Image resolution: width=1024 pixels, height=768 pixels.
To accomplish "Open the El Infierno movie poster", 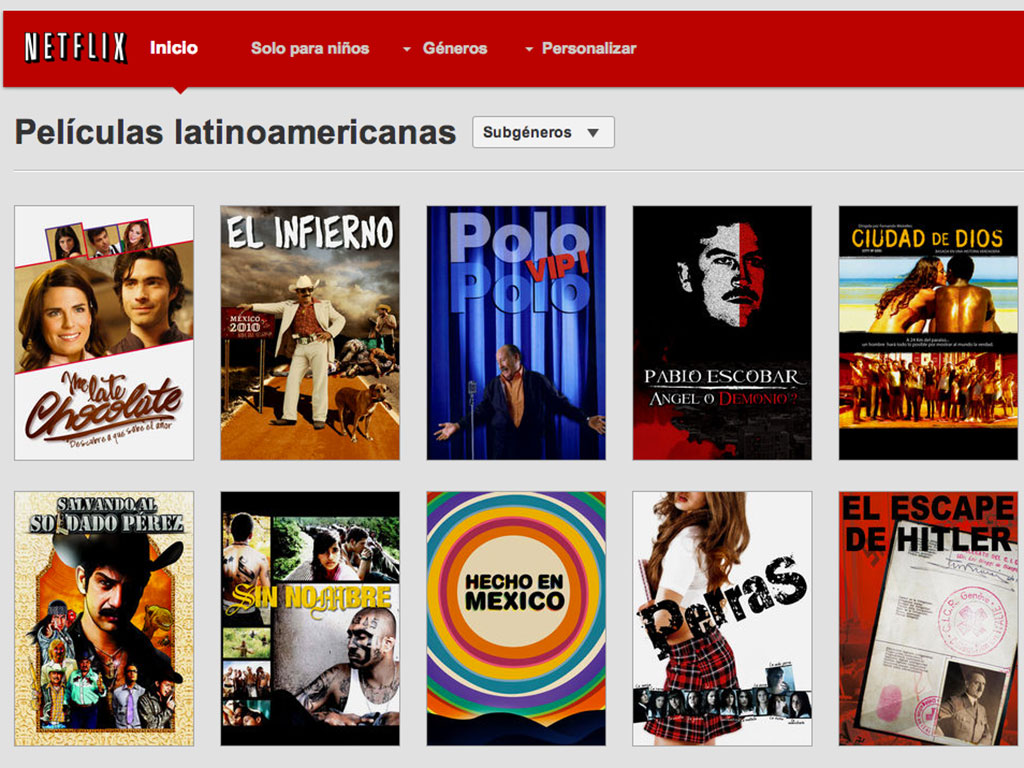I will click(x=310, y=332).
